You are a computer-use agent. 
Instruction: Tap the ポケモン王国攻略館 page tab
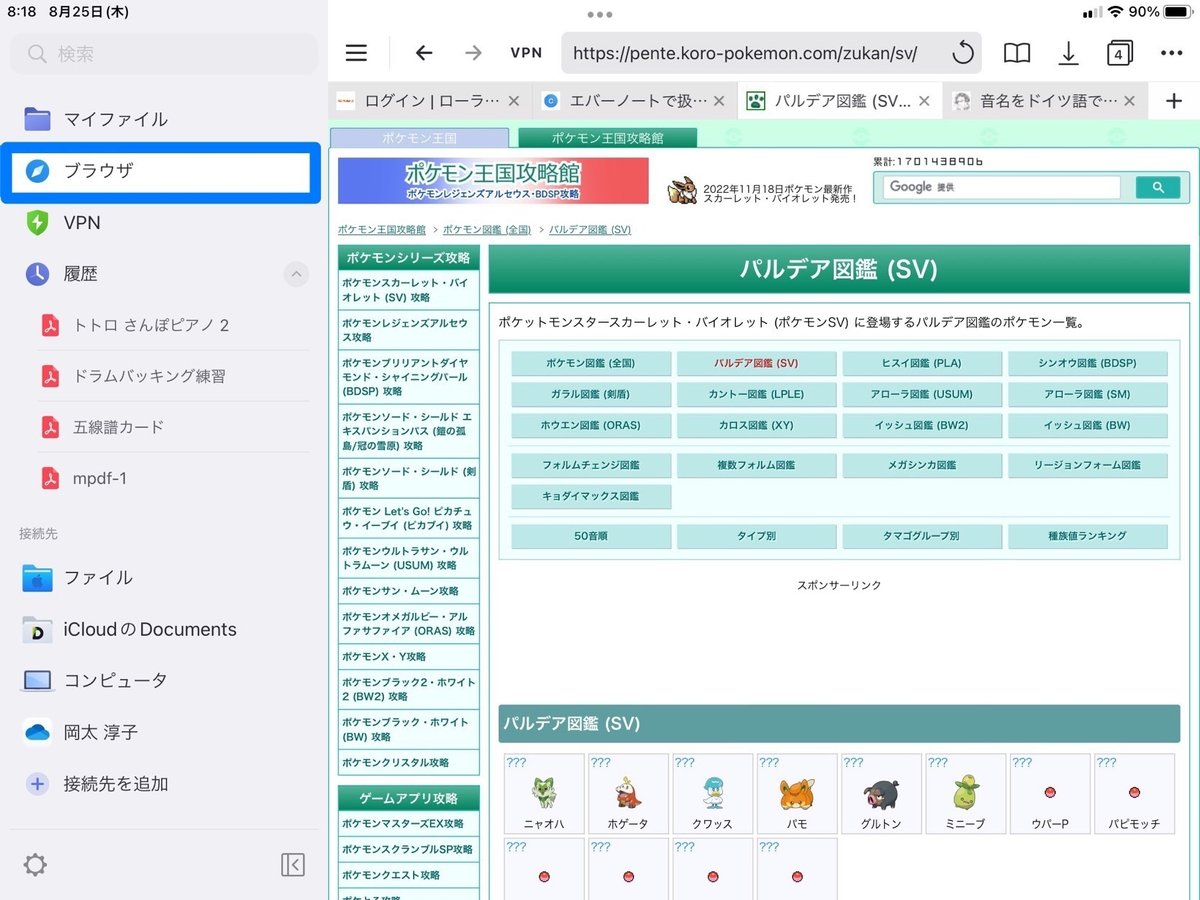(607, 138)
